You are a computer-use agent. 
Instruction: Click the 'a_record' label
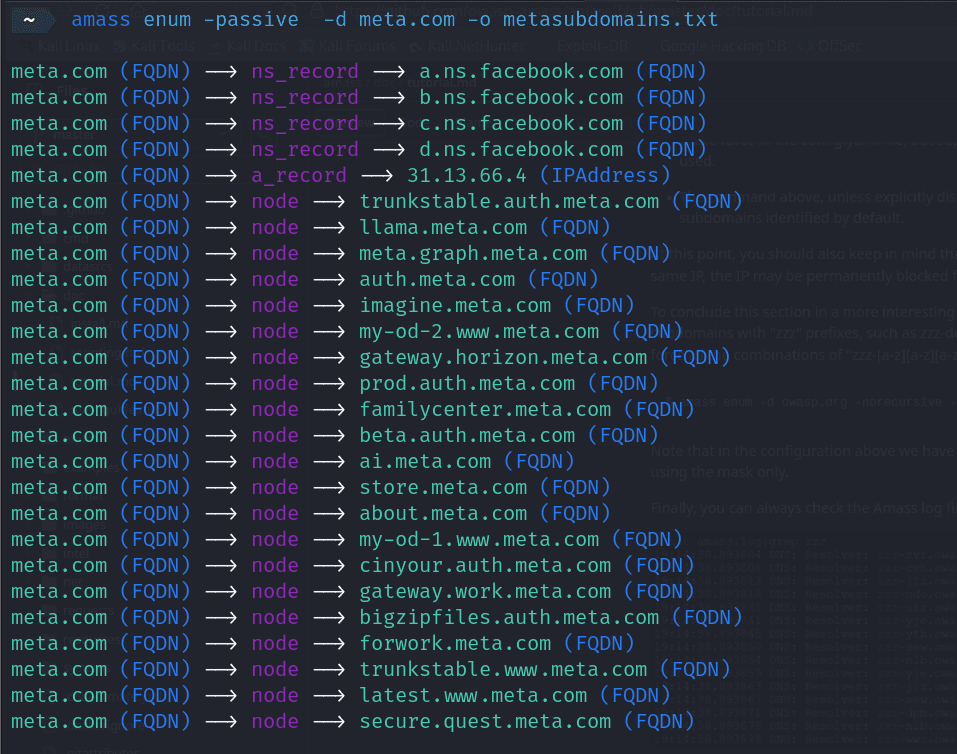point(299,176)
